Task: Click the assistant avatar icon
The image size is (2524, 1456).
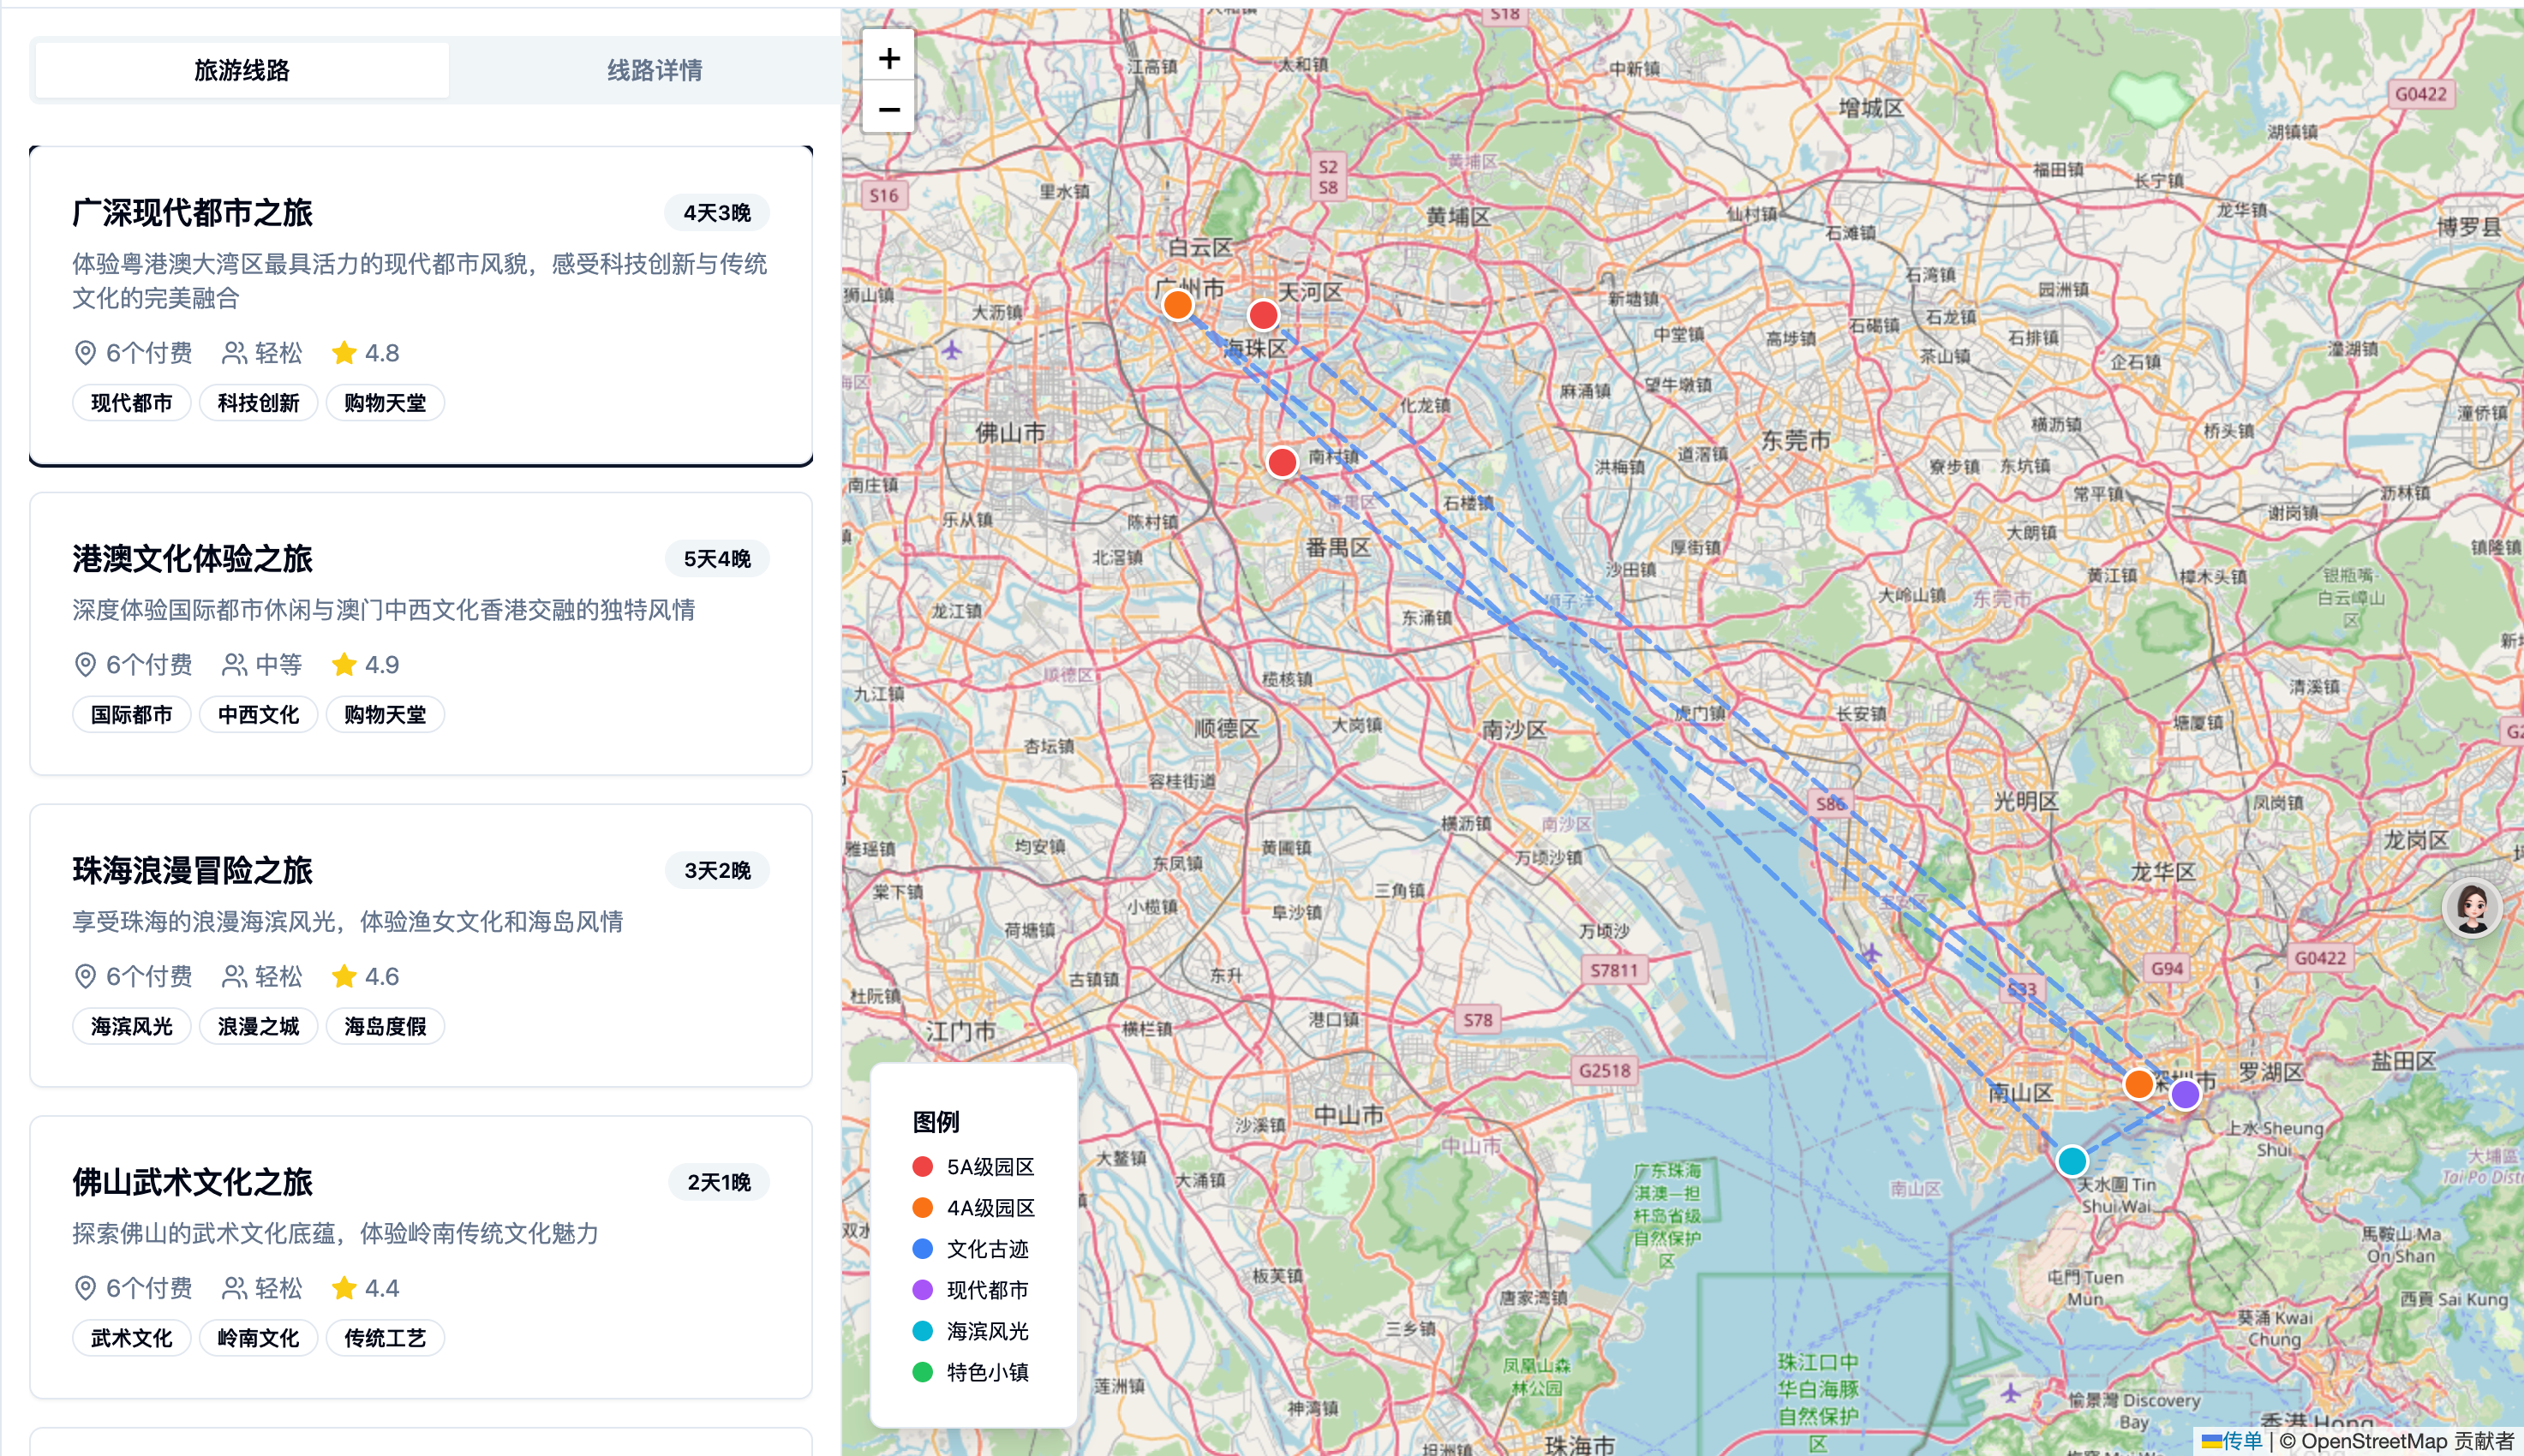Action: [2471, 908]
